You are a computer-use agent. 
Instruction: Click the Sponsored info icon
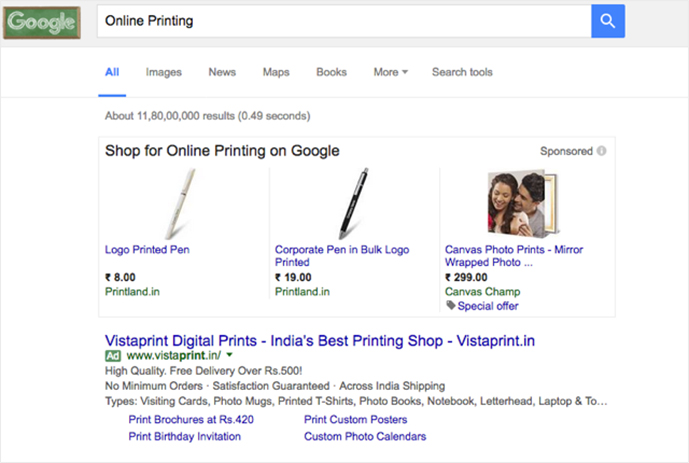click(602, 152)
